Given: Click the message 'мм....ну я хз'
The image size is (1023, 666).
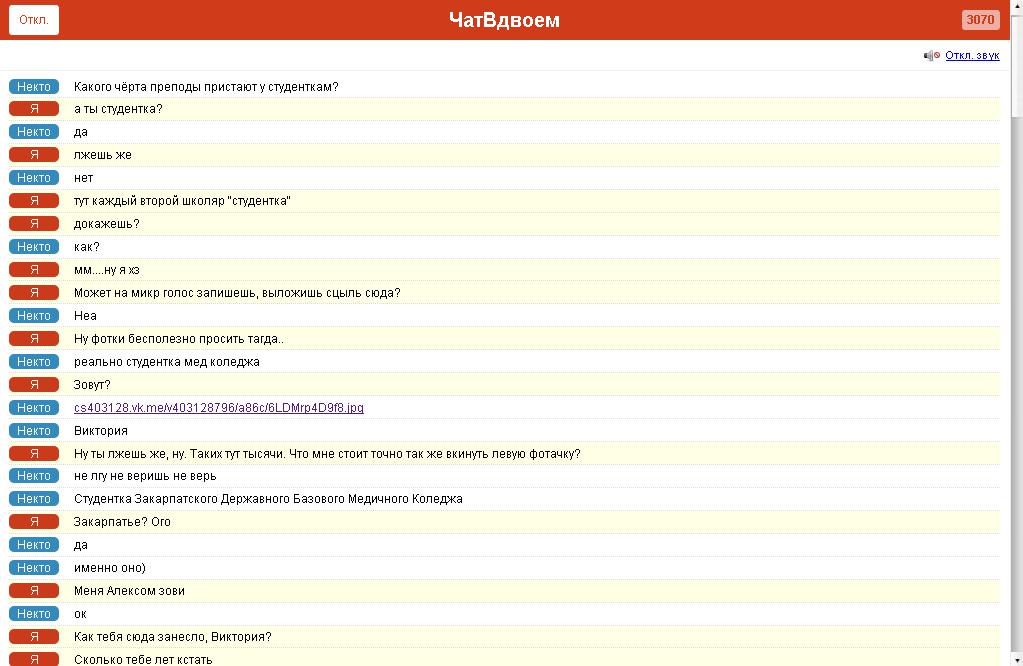Looking at the screenshot, I should pyautogui.click(x=106, y=270).
